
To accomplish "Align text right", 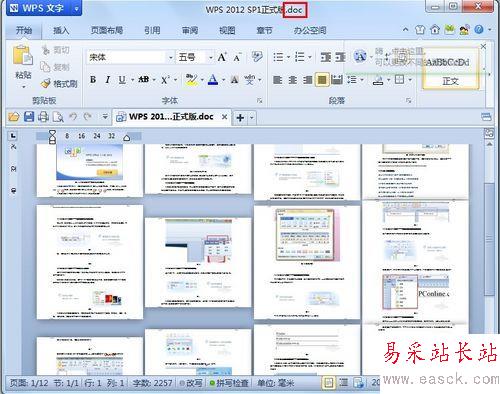I will (307, 80).
